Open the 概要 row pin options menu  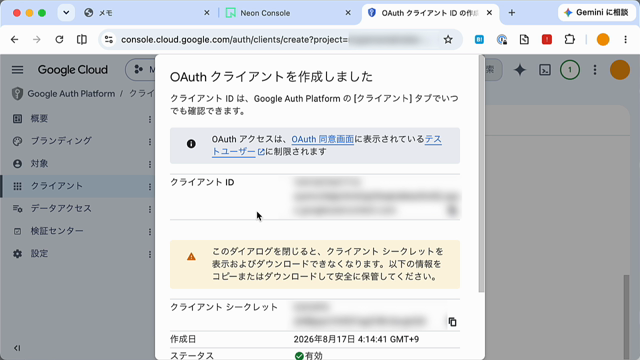pos(150,119)
